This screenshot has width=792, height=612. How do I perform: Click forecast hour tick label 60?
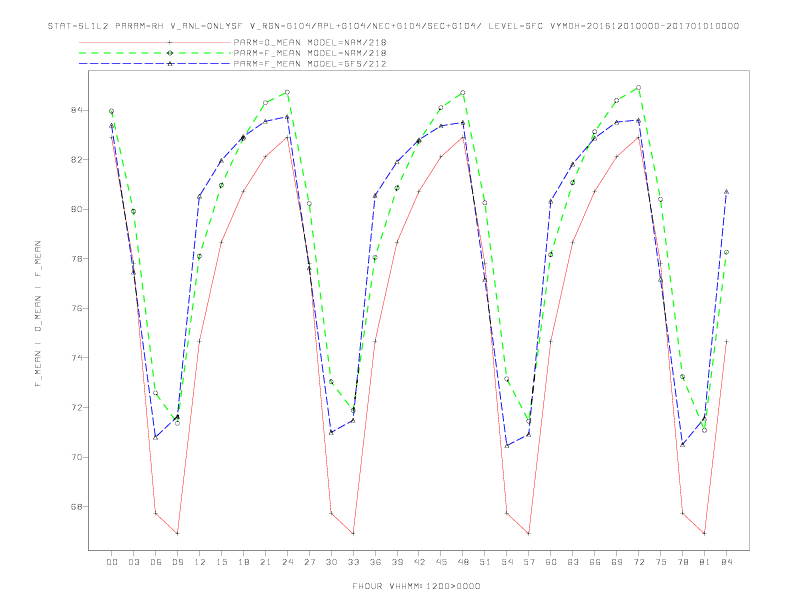[x=551, y=562]
